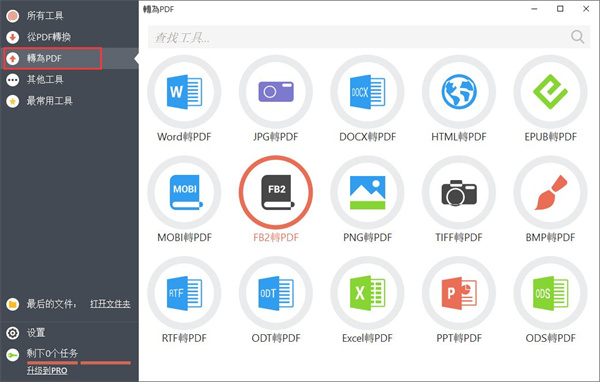Launch the DOCX轉PDF converter
This screenshot has height=382, width=600.
tap(367, 92)
